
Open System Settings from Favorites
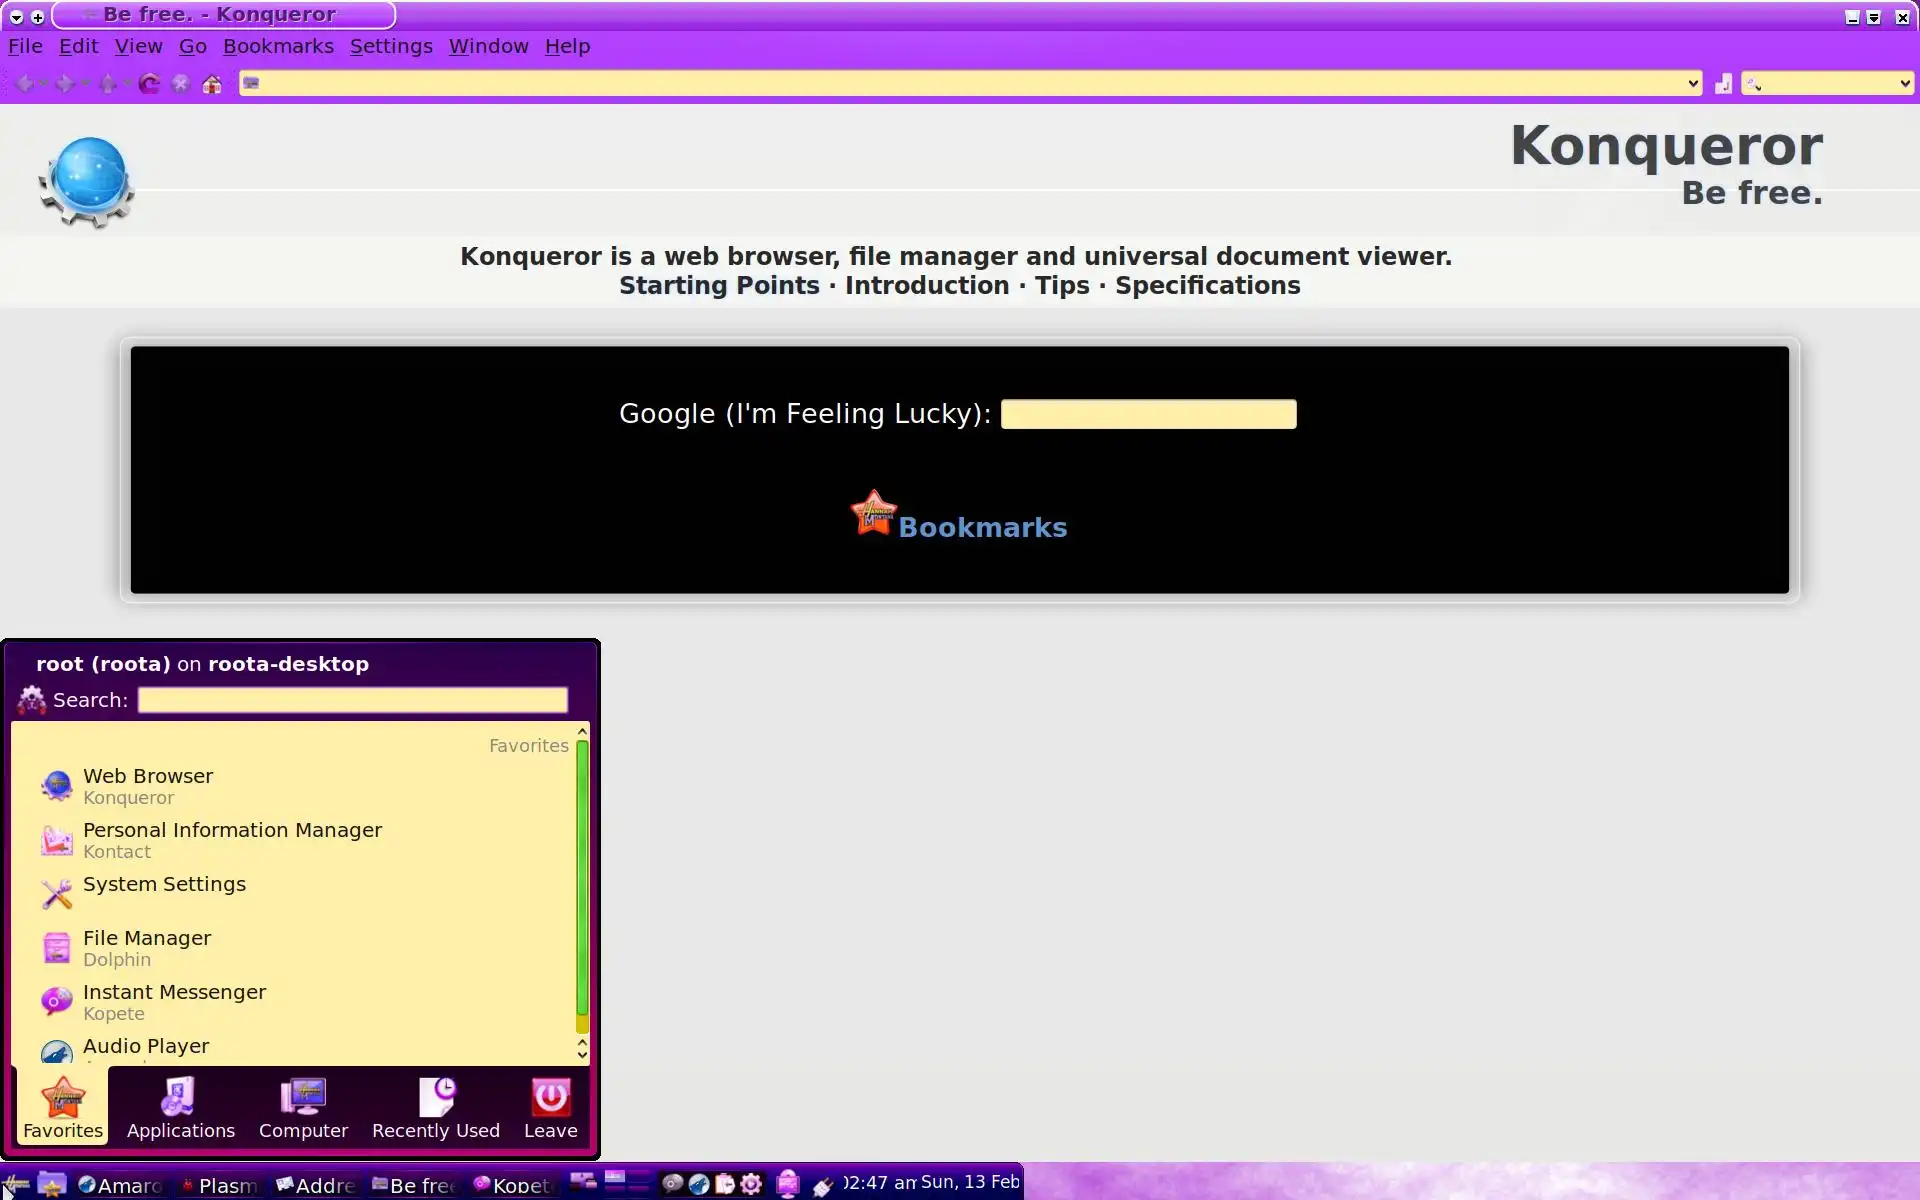click(164, 885)
